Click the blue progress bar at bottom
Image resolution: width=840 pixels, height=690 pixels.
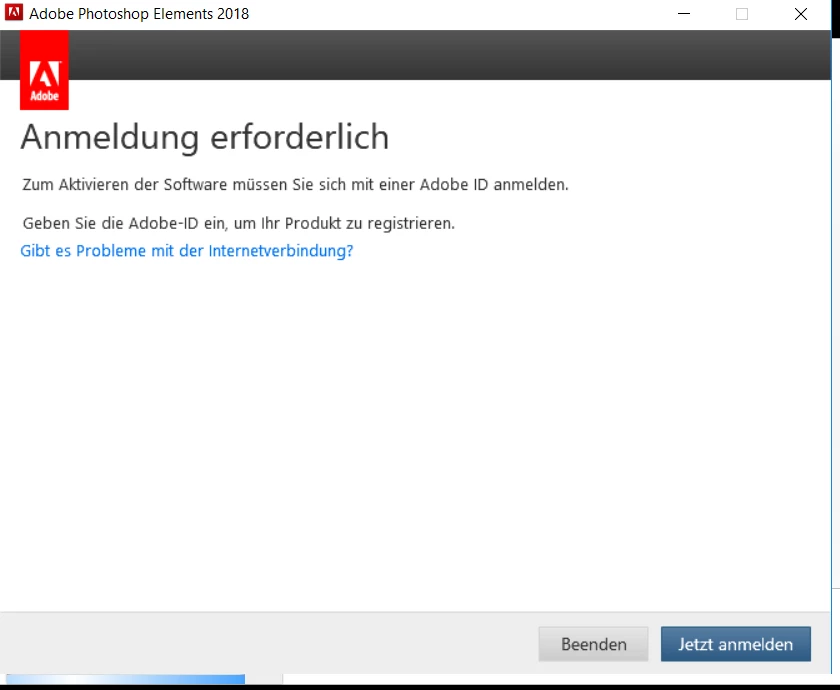[125, 679]
